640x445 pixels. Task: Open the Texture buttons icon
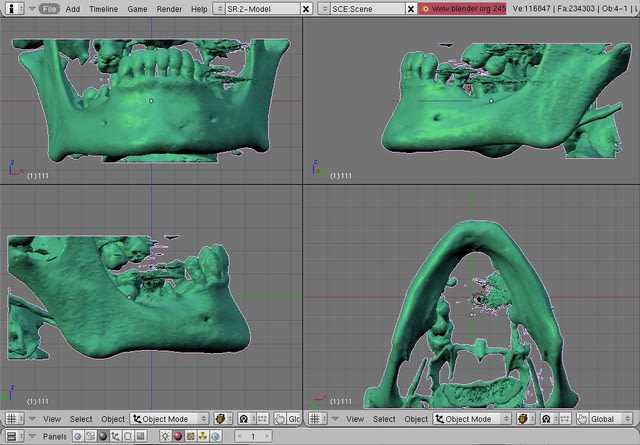tap(191, 436)
